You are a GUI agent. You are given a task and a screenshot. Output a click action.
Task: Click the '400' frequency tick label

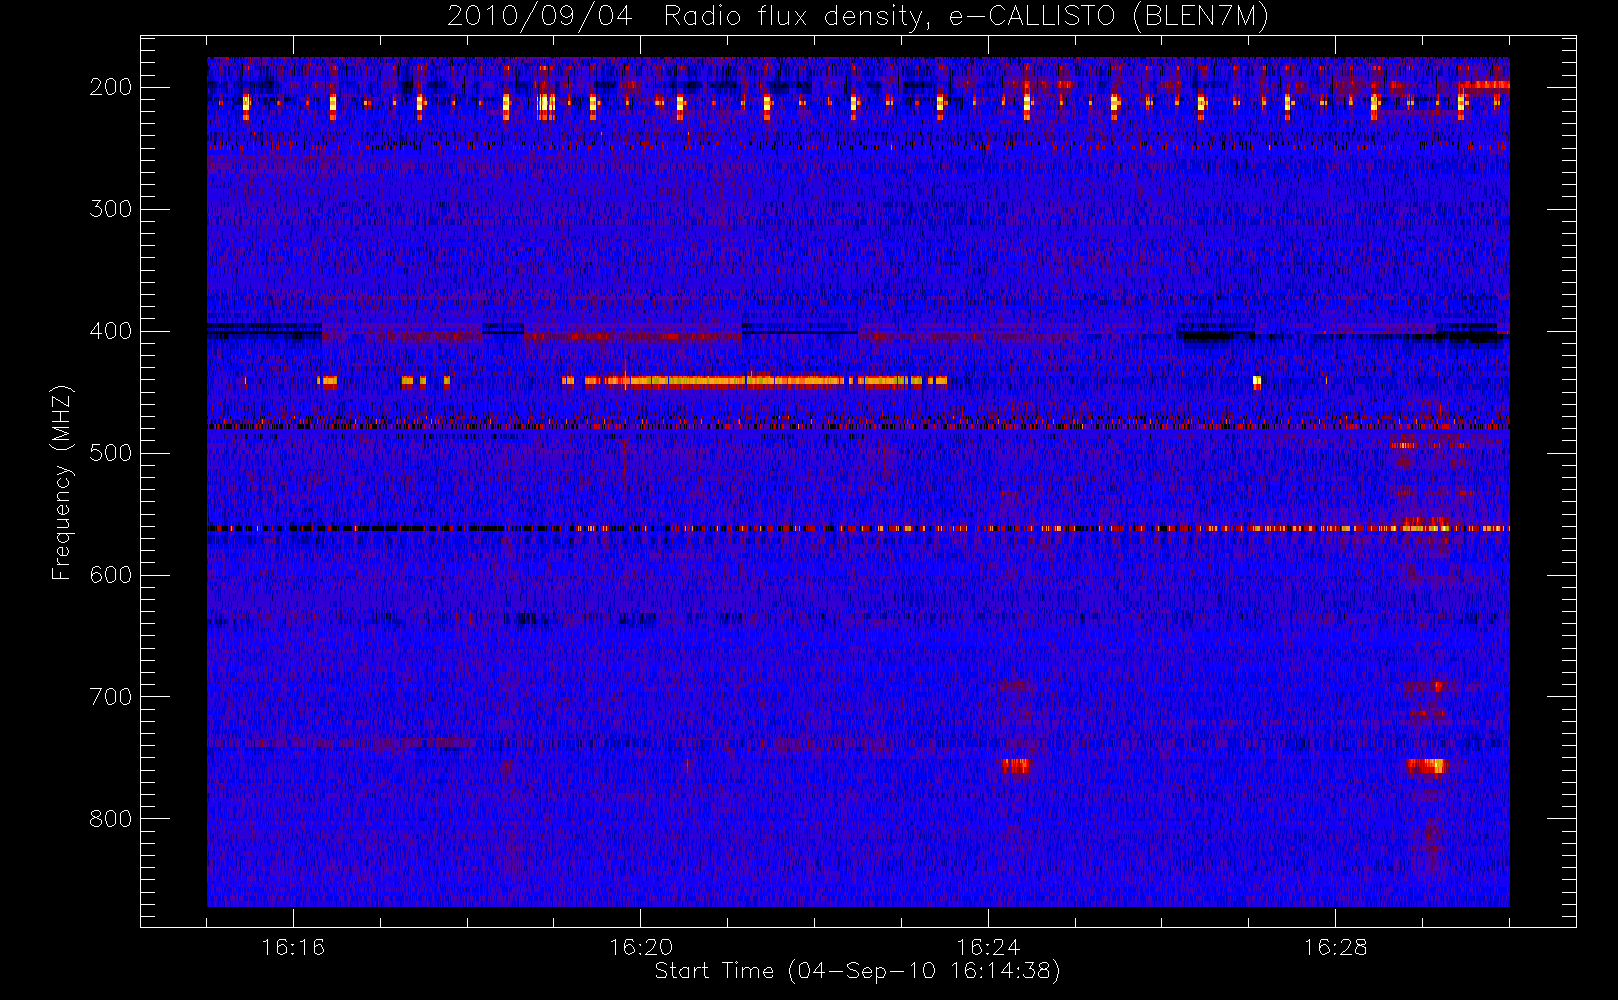(110, 331)
